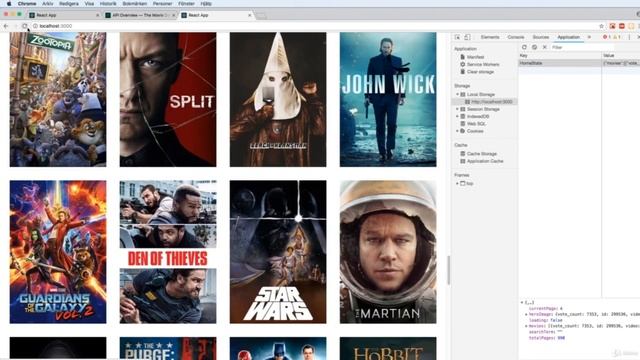Click the inspect element picker icon in DevTools
The height and width of the screenshot is (360, 640).
click(458, 37)
